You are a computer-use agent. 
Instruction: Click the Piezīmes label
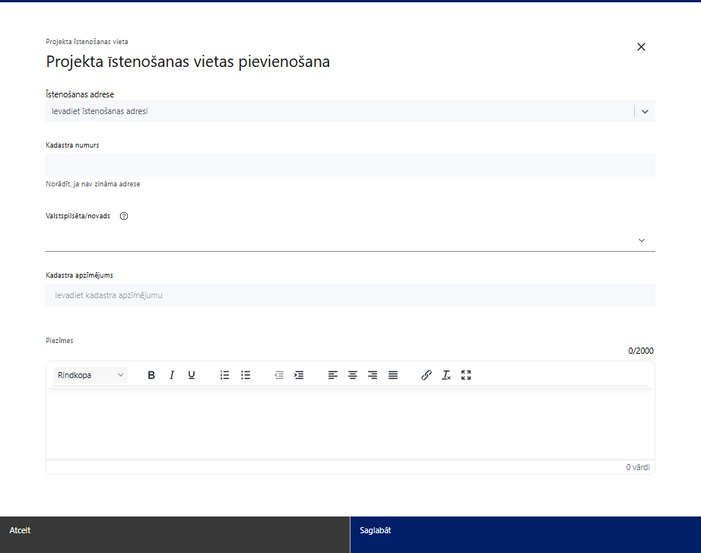[59, 341]
